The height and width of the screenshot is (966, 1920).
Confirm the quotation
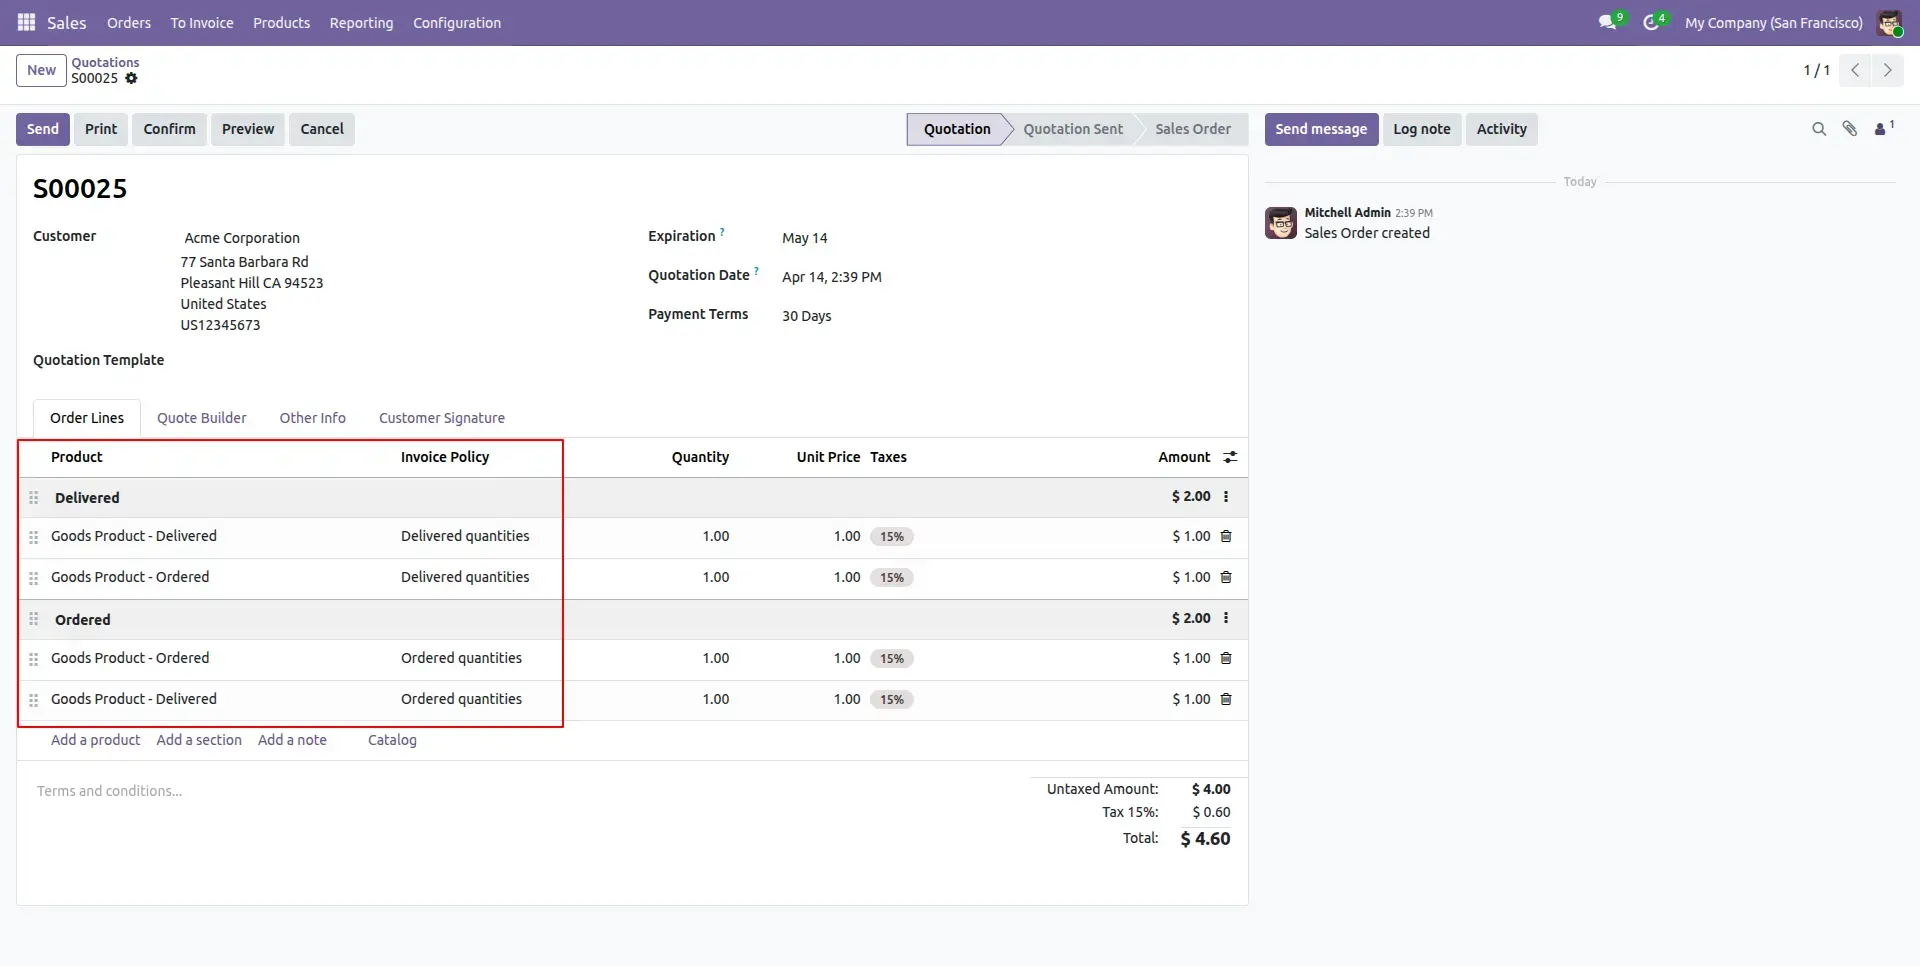pyautogui.click(x=169, y=129)
